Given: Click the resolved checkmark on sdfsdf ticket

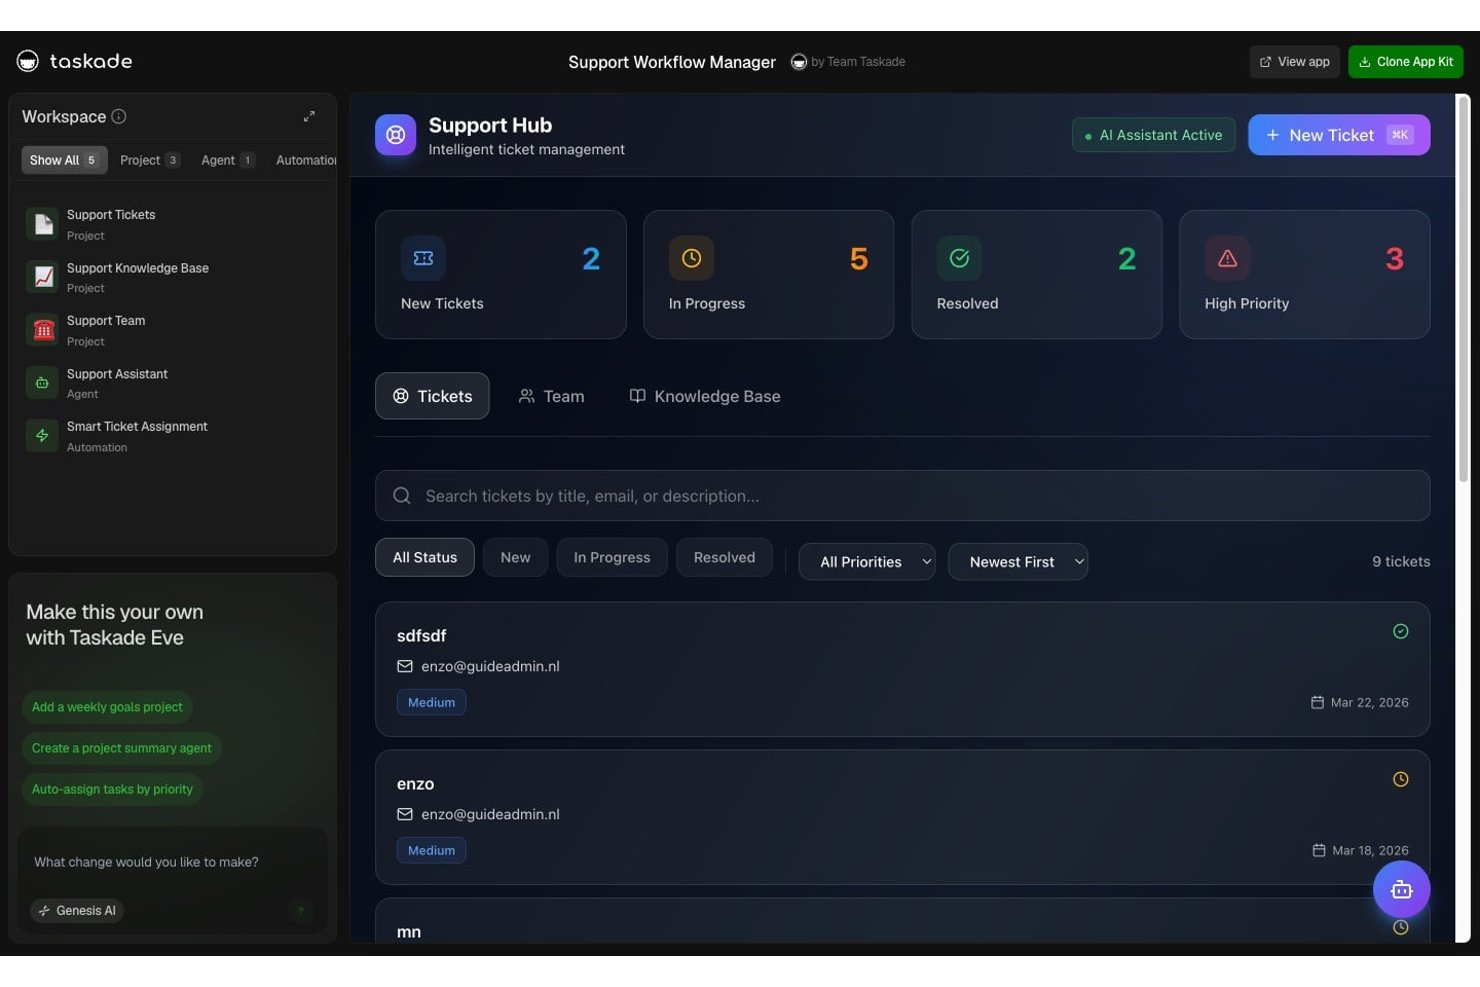Looking at the screenshot, I should click(x=1400, y=631).
